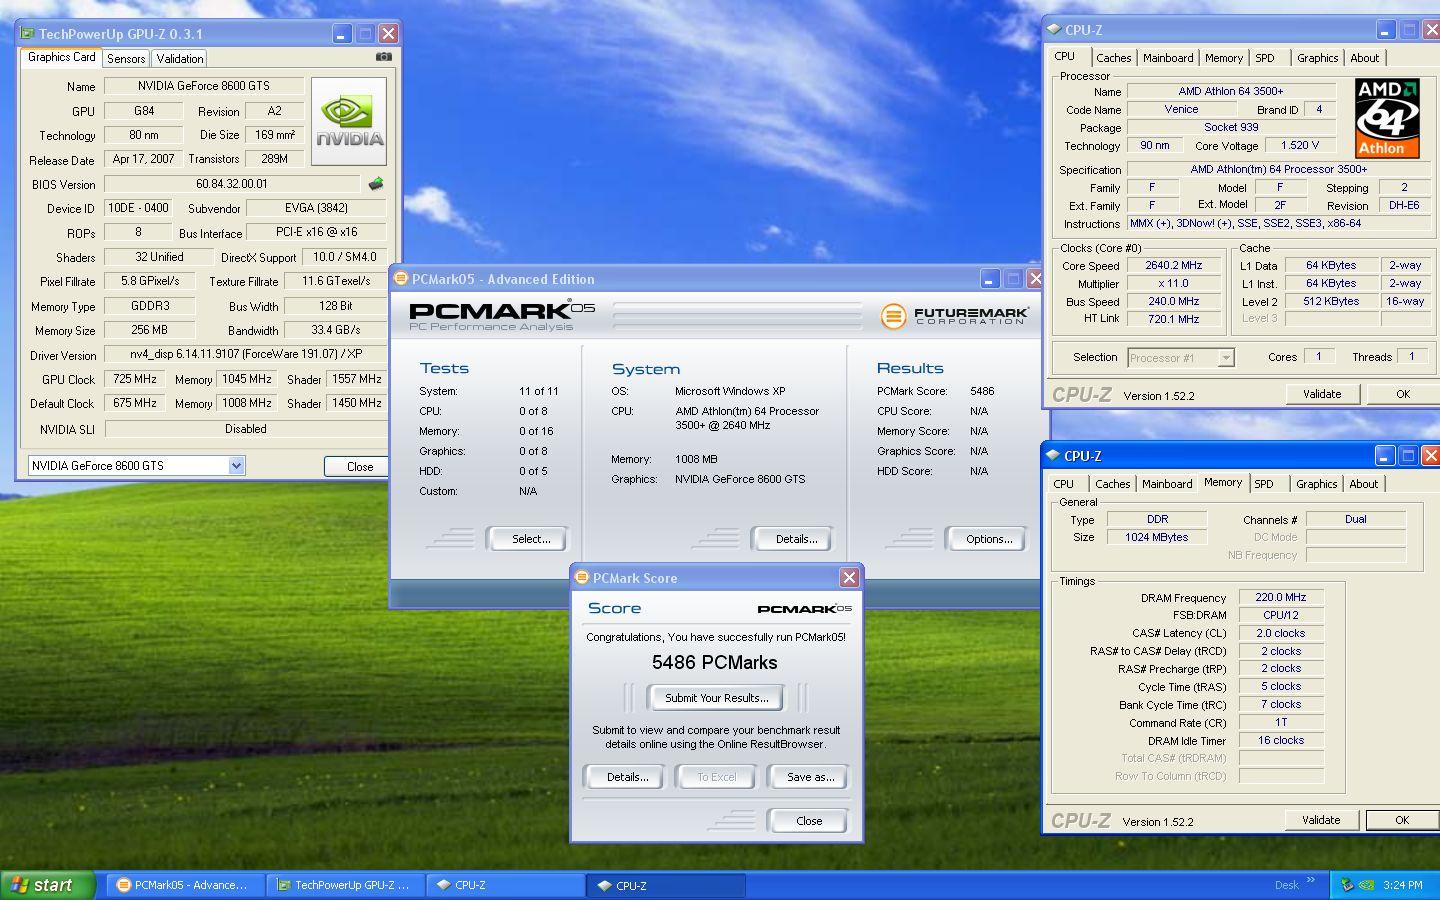Click the system tray clock 3:24 PM
1440x900 pixels.
[x=1402, y=885]
